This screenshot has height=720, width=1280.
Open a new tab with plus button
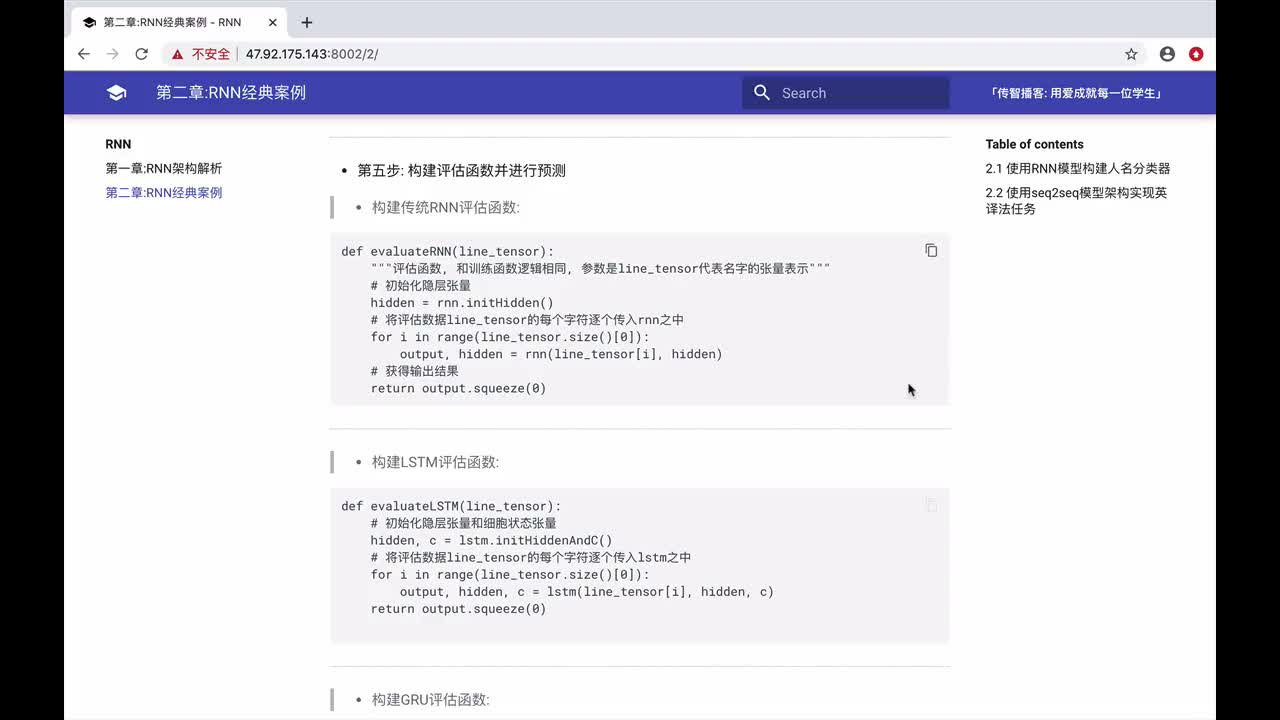(307, 22)
